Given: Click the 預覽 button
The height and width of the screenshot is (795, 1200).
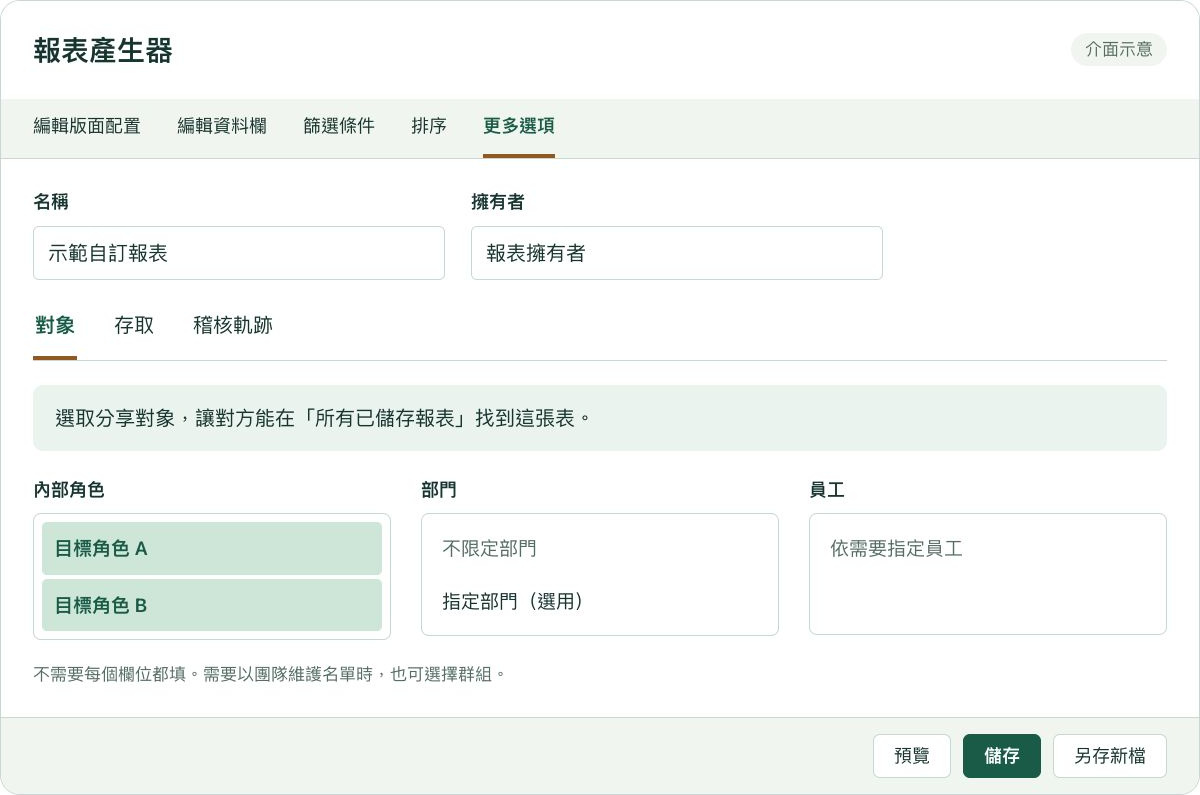Looking at the screenshot, I should 912,756.
